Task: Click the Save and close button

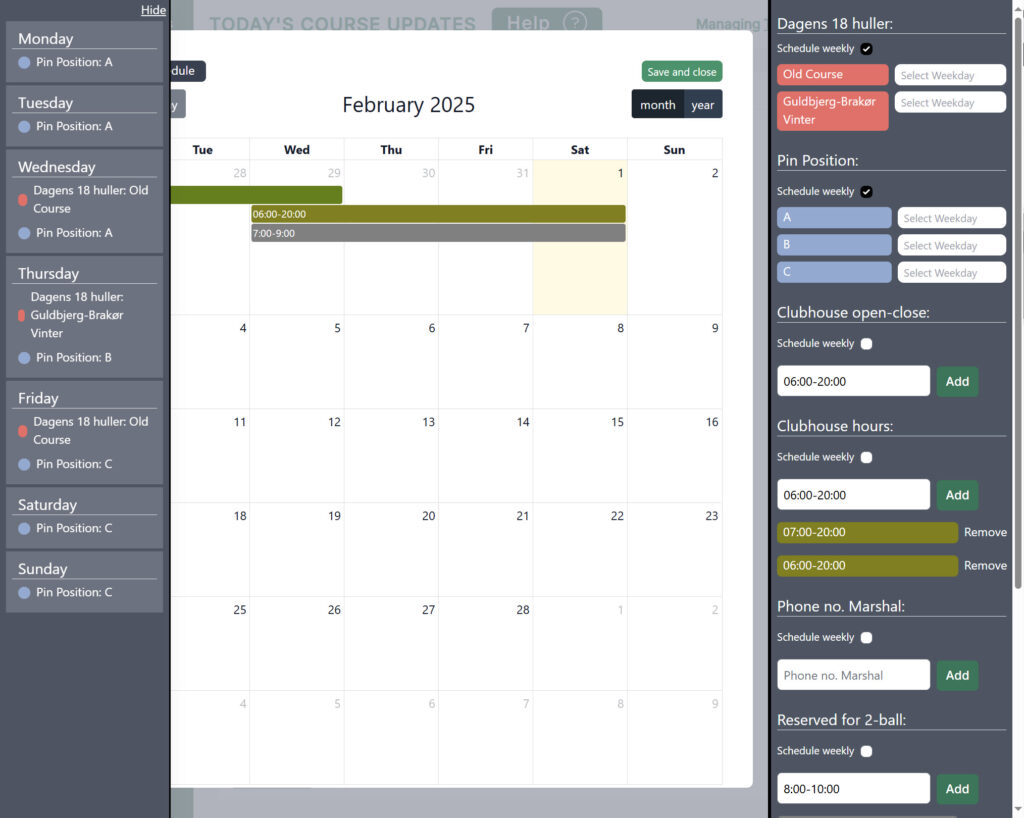Action: point(681,72)
